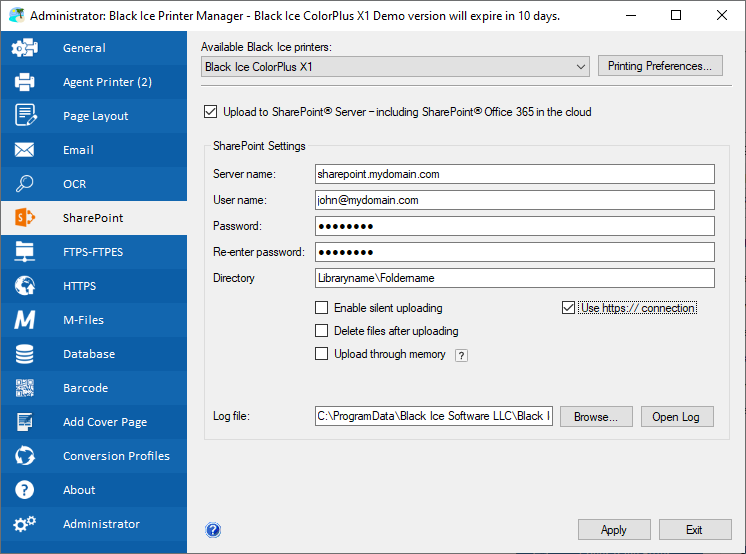Click the Email envelope icon
746x554 pixels.
24,150
